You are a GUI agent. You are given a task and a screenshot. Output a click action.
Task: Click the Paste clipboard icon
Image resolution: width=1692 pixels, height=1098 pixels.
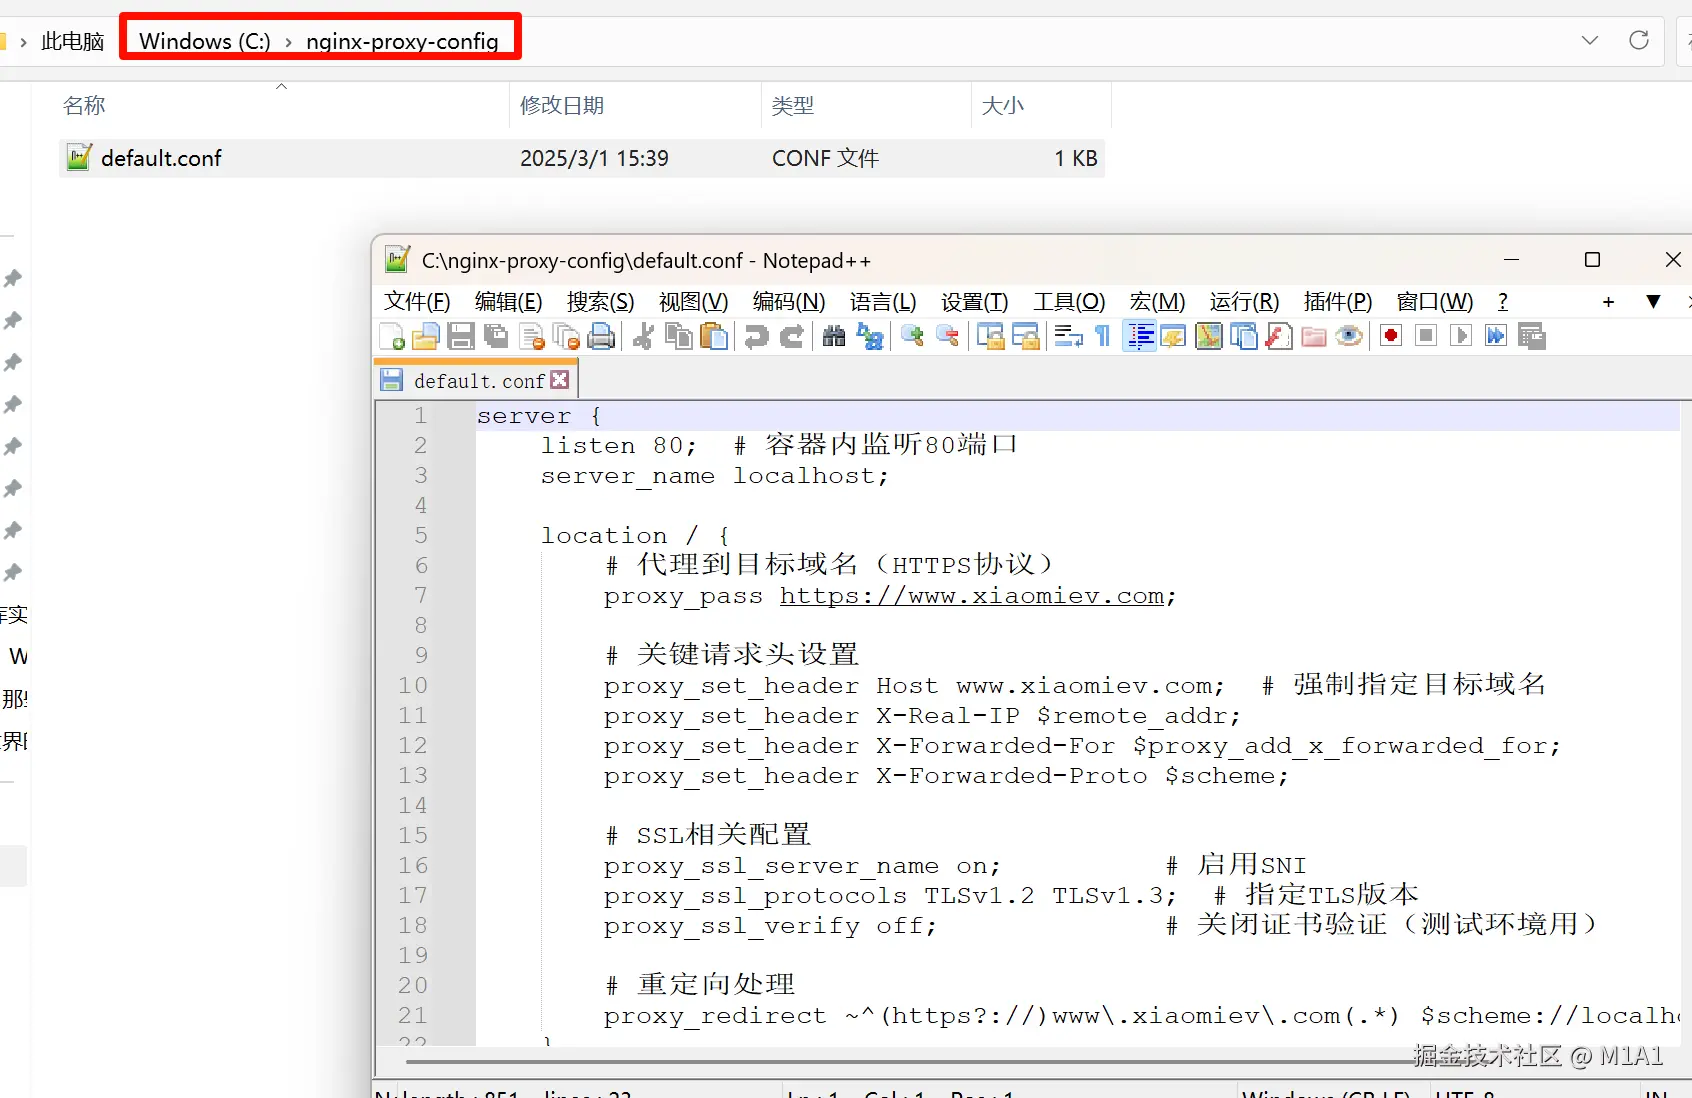click(714, 337)
